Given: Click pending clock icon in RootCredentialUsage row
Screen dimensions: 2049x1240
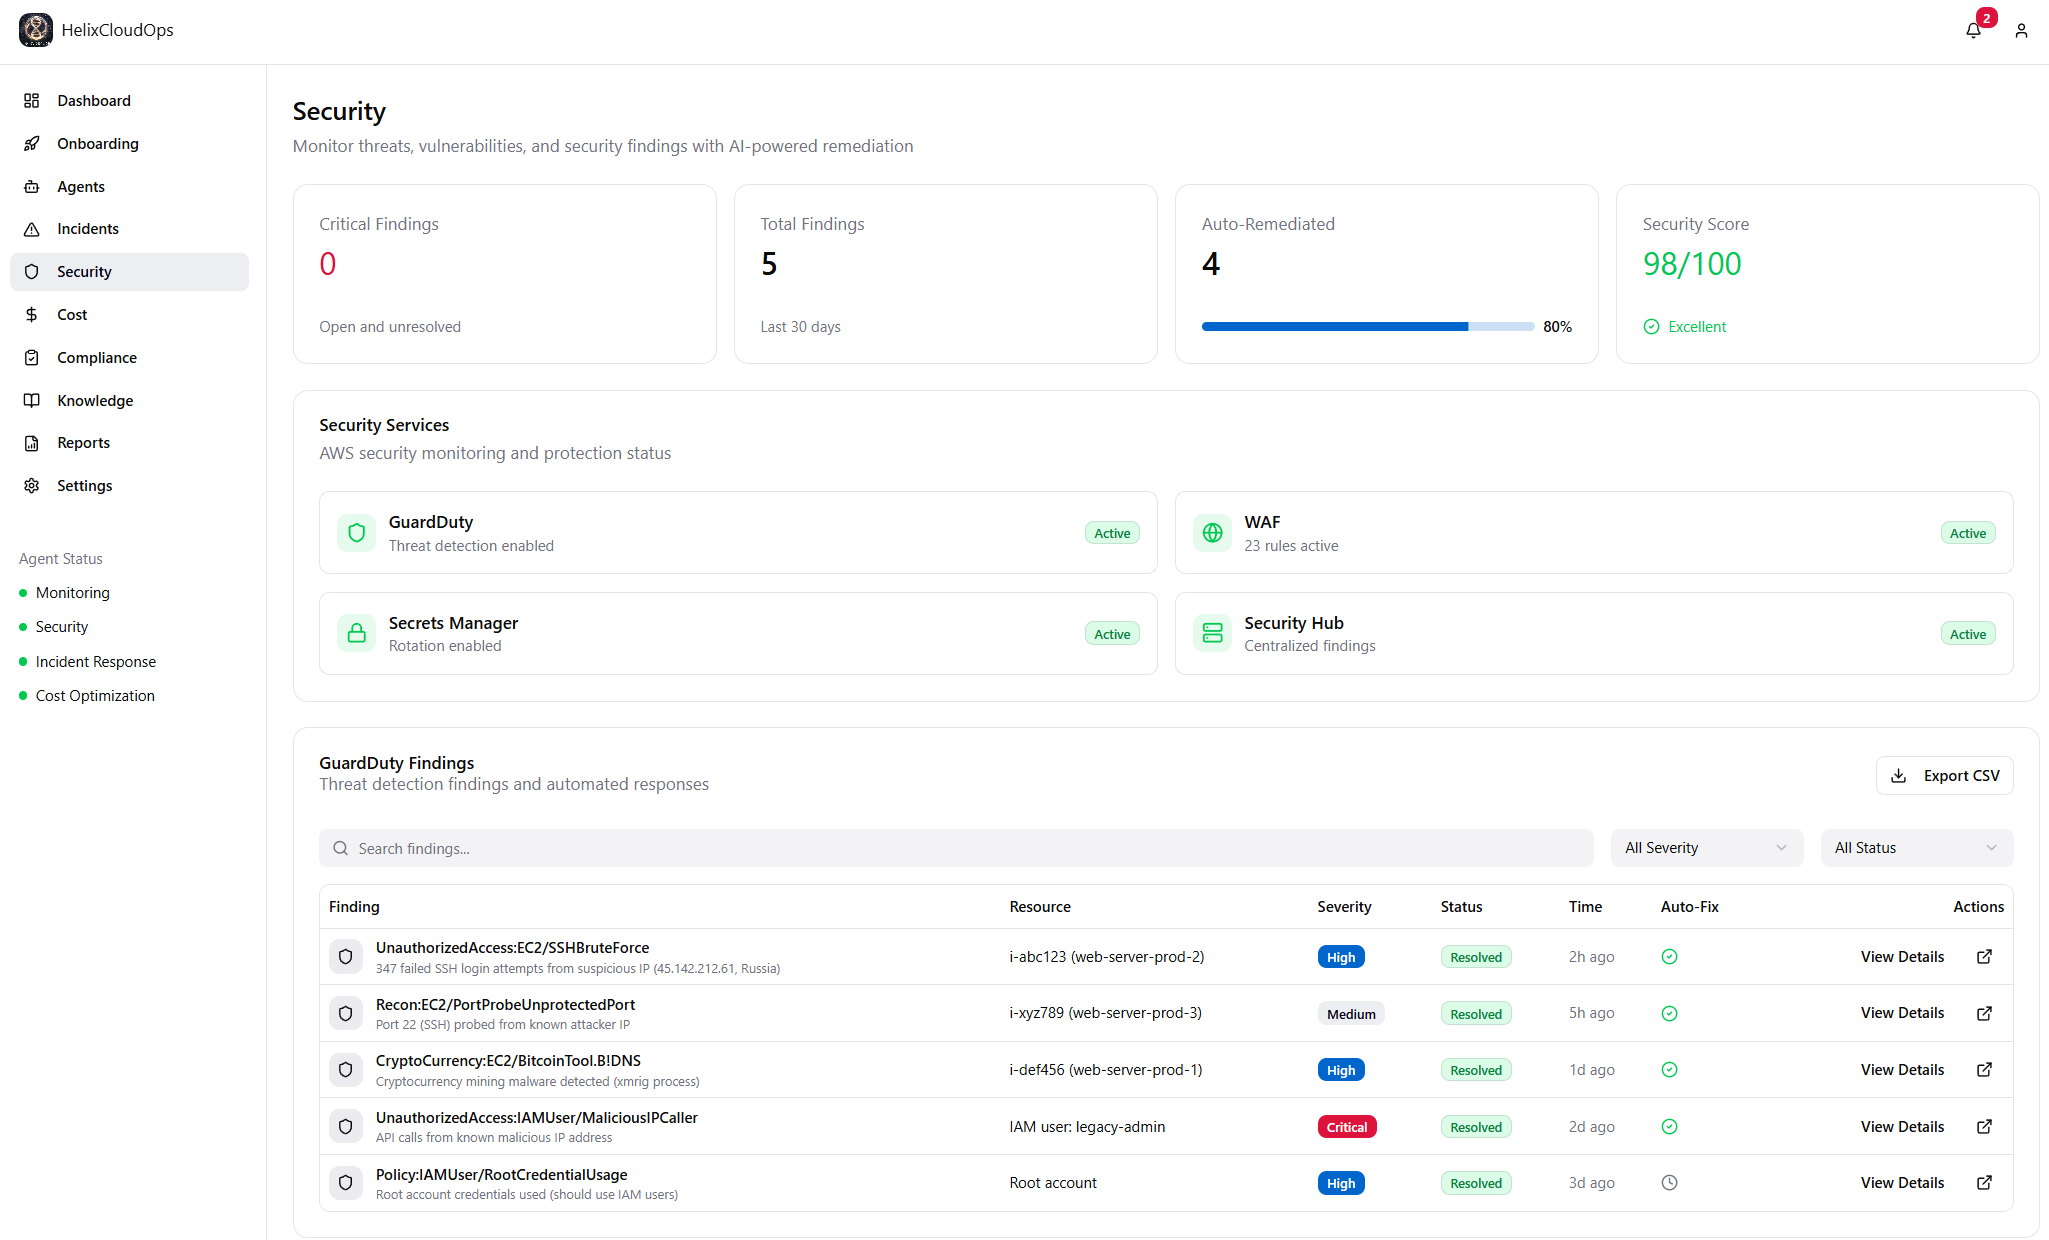Looking at the screenshot, I should coord(1669,1183).
